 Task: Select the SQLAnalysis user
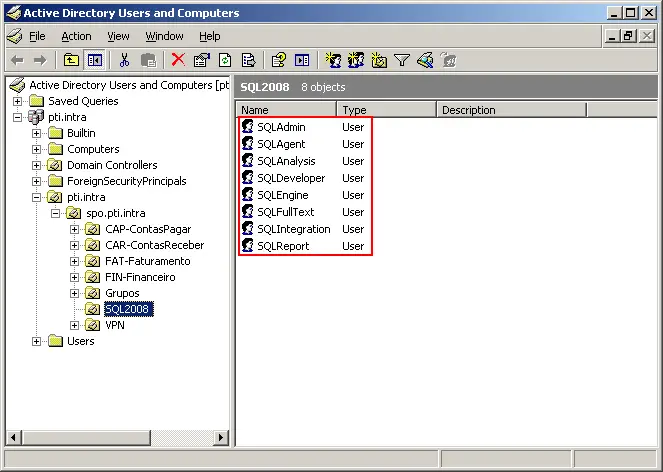tap(286, 161)
